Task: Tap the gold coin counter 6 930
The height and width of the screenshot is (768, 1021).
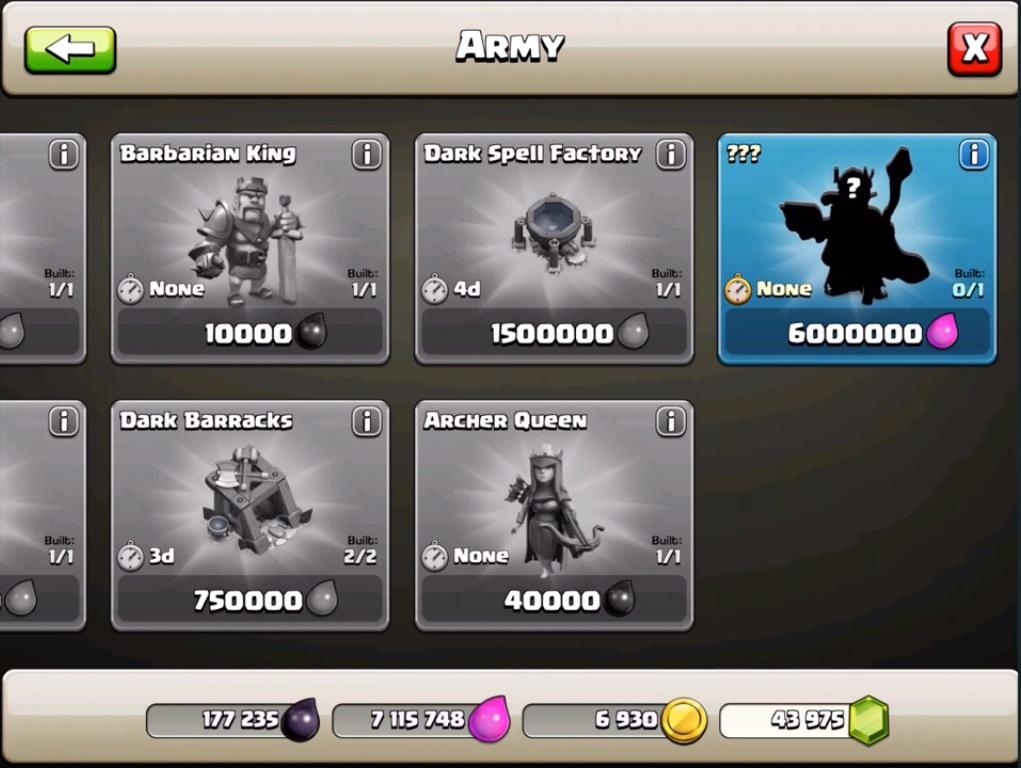Action: [615, 720]
